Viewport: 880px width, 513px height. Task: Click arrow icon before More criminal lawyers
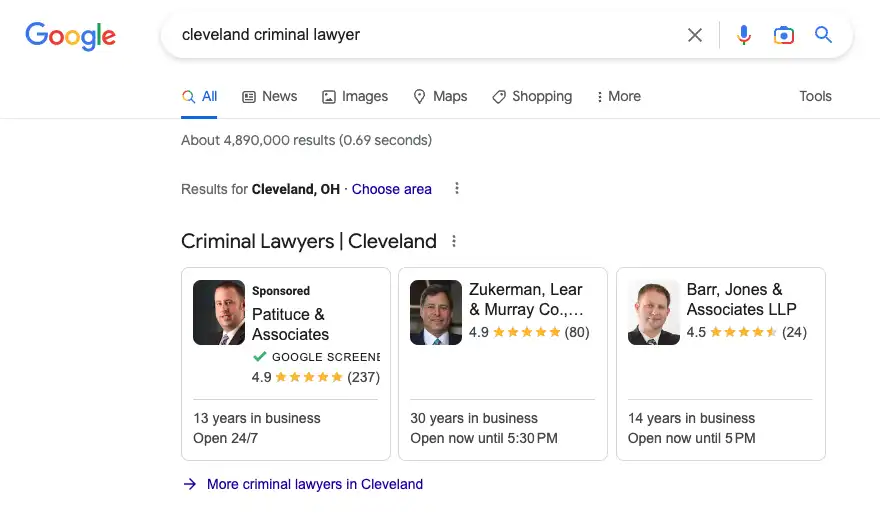click(x=190, y=484)
